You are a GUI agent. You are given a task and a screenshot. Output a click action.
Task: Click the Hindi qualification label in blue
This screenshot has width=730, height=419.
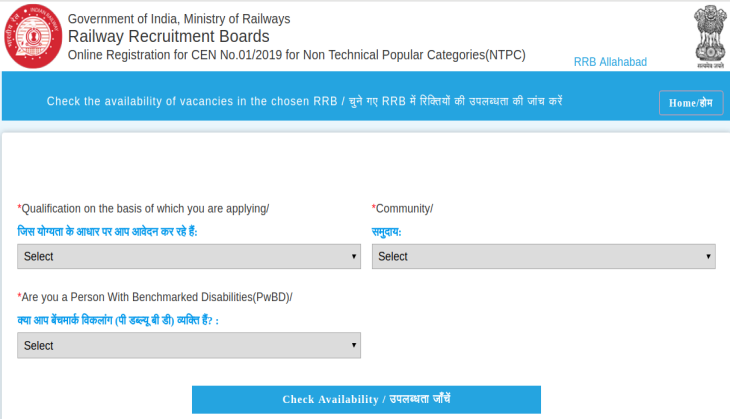(x=108, y=231)
